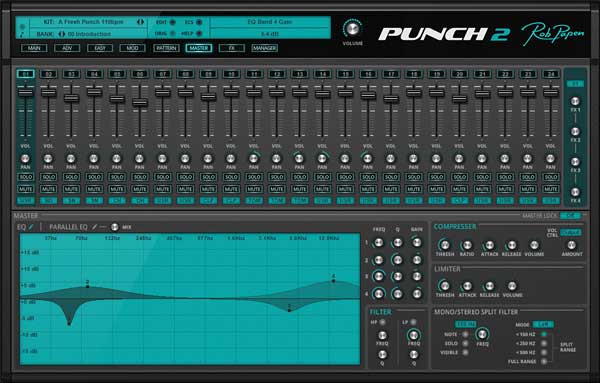Adjust the Limiter VOLUME knob
This screenshot has height=383, width=600.
point(512,286)
